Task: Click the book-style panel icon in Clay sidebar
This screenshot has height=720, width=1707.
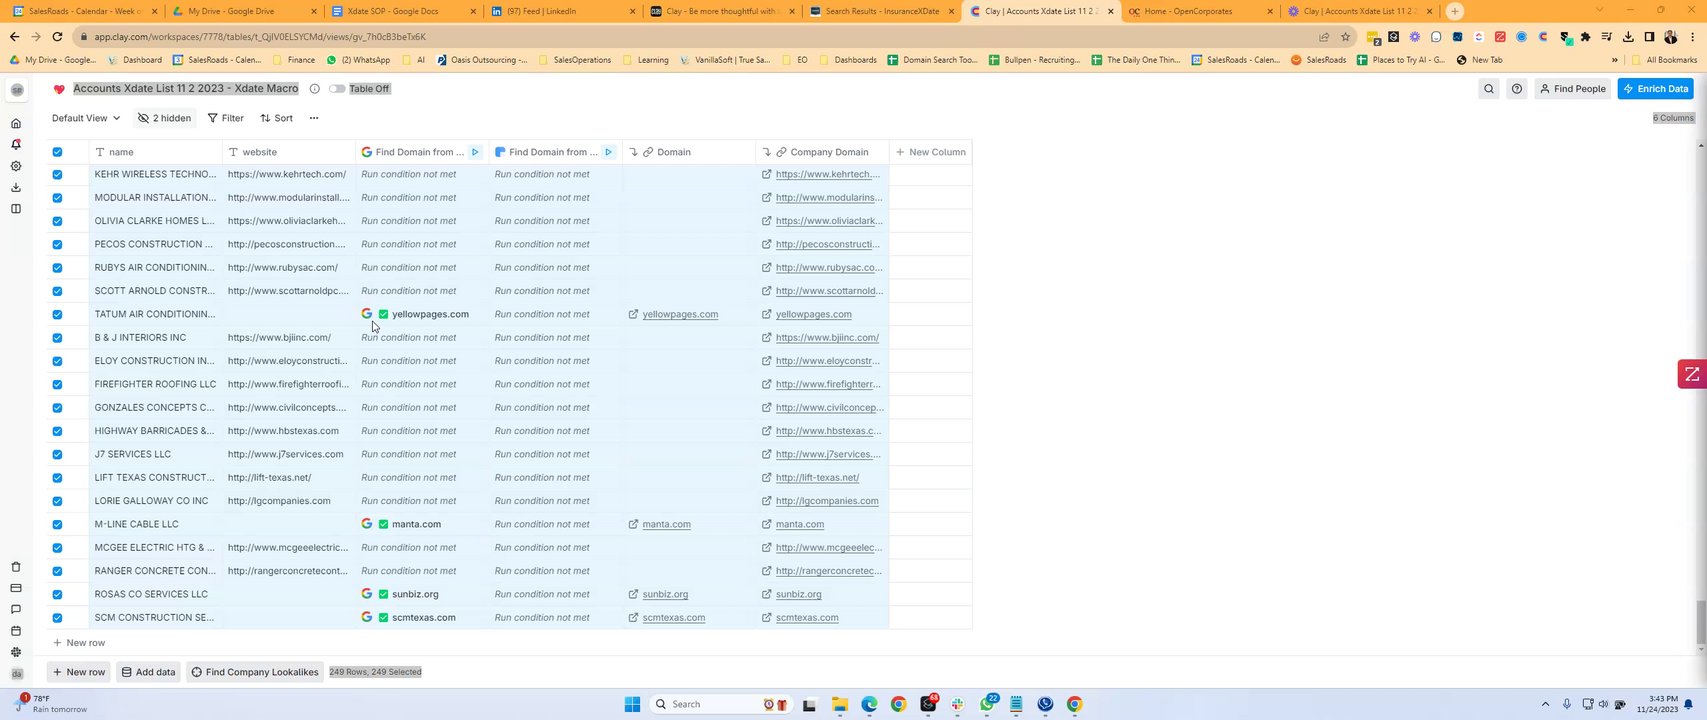Action: (16, 209)
